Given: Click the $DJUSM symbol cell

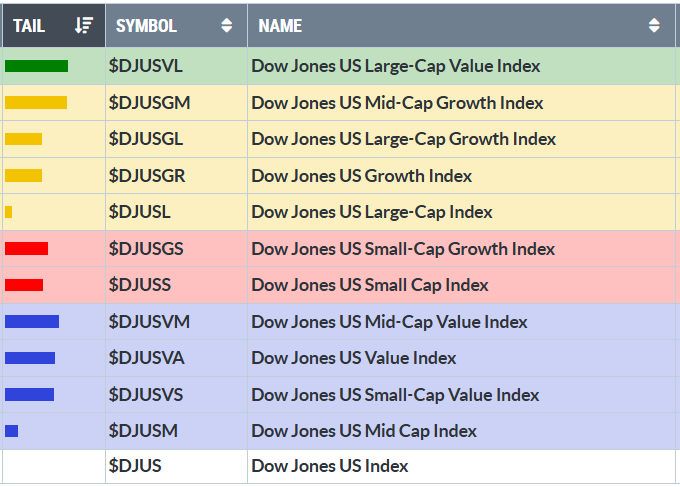Looking at the screenshot, I should (176, 431).
